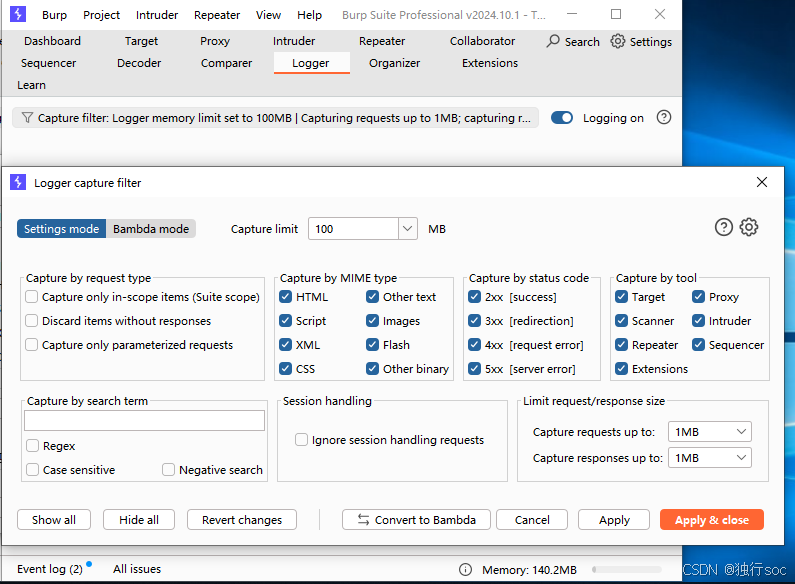This screenshot has height=584, width=795.
Task: Click the Search magnifier icon
Action: [553, 41]
